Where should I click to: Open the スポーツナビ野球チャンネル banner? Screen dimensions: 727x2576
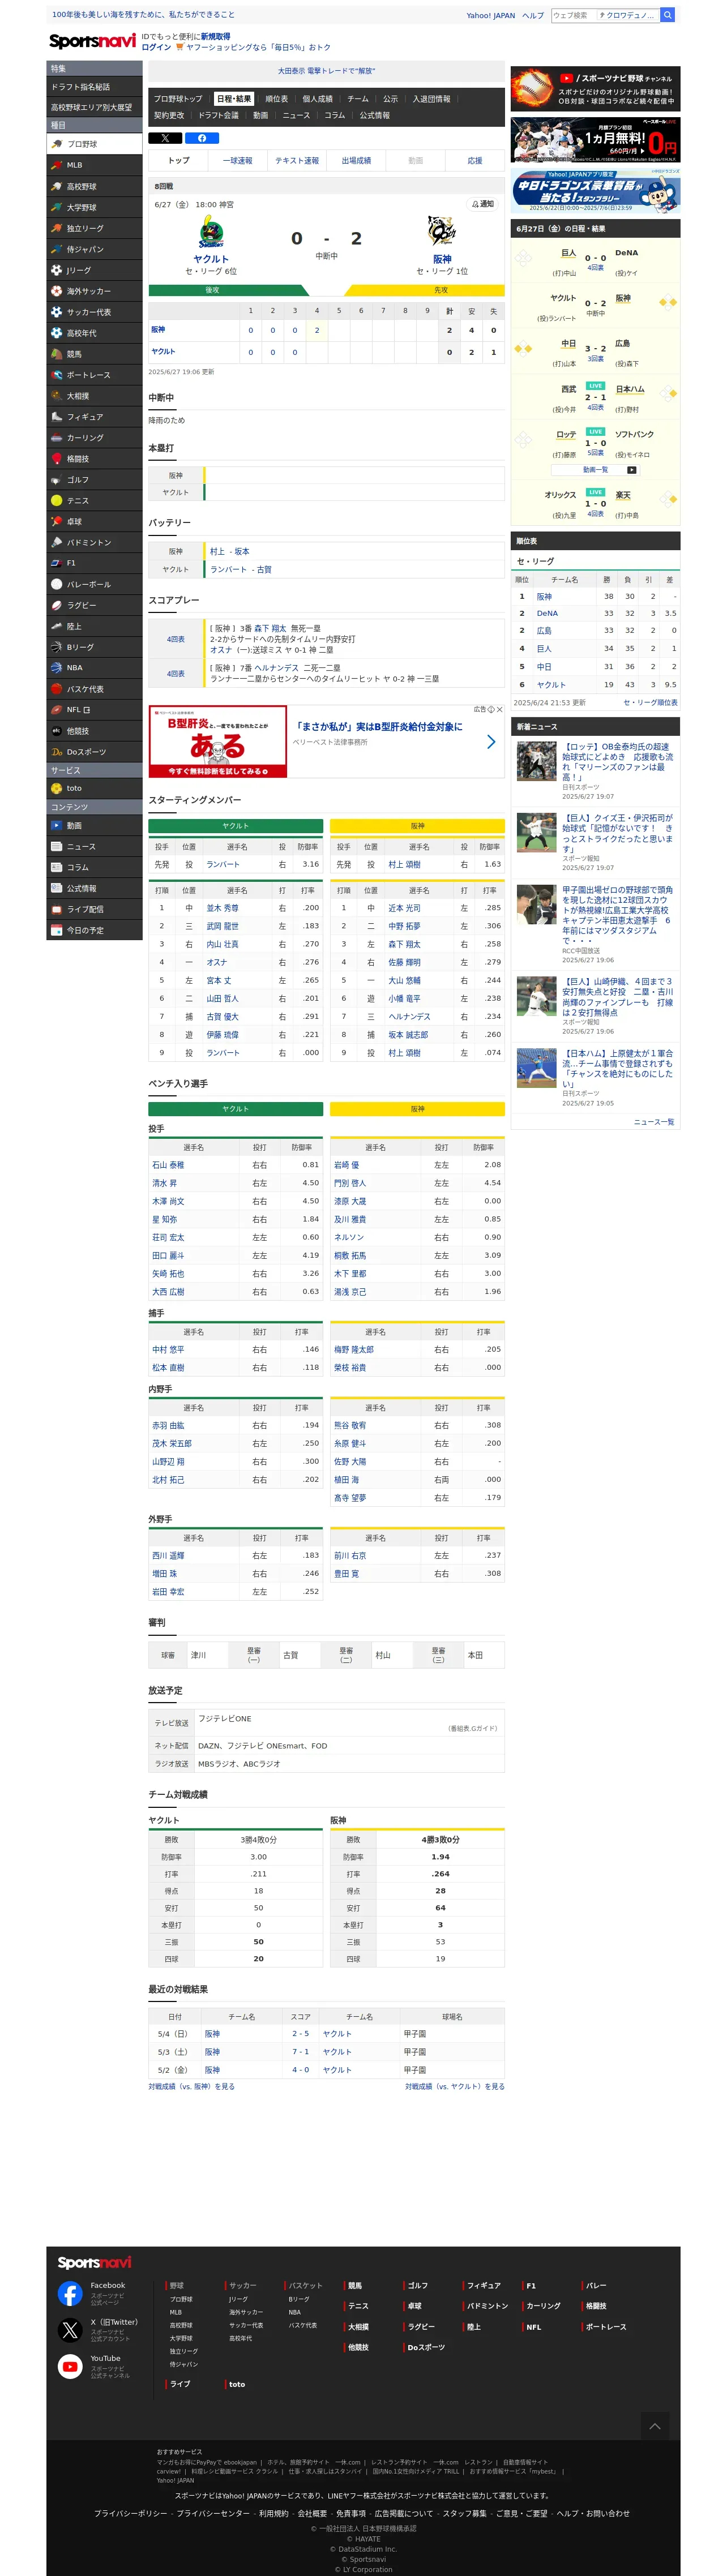[x=596, y=89]
